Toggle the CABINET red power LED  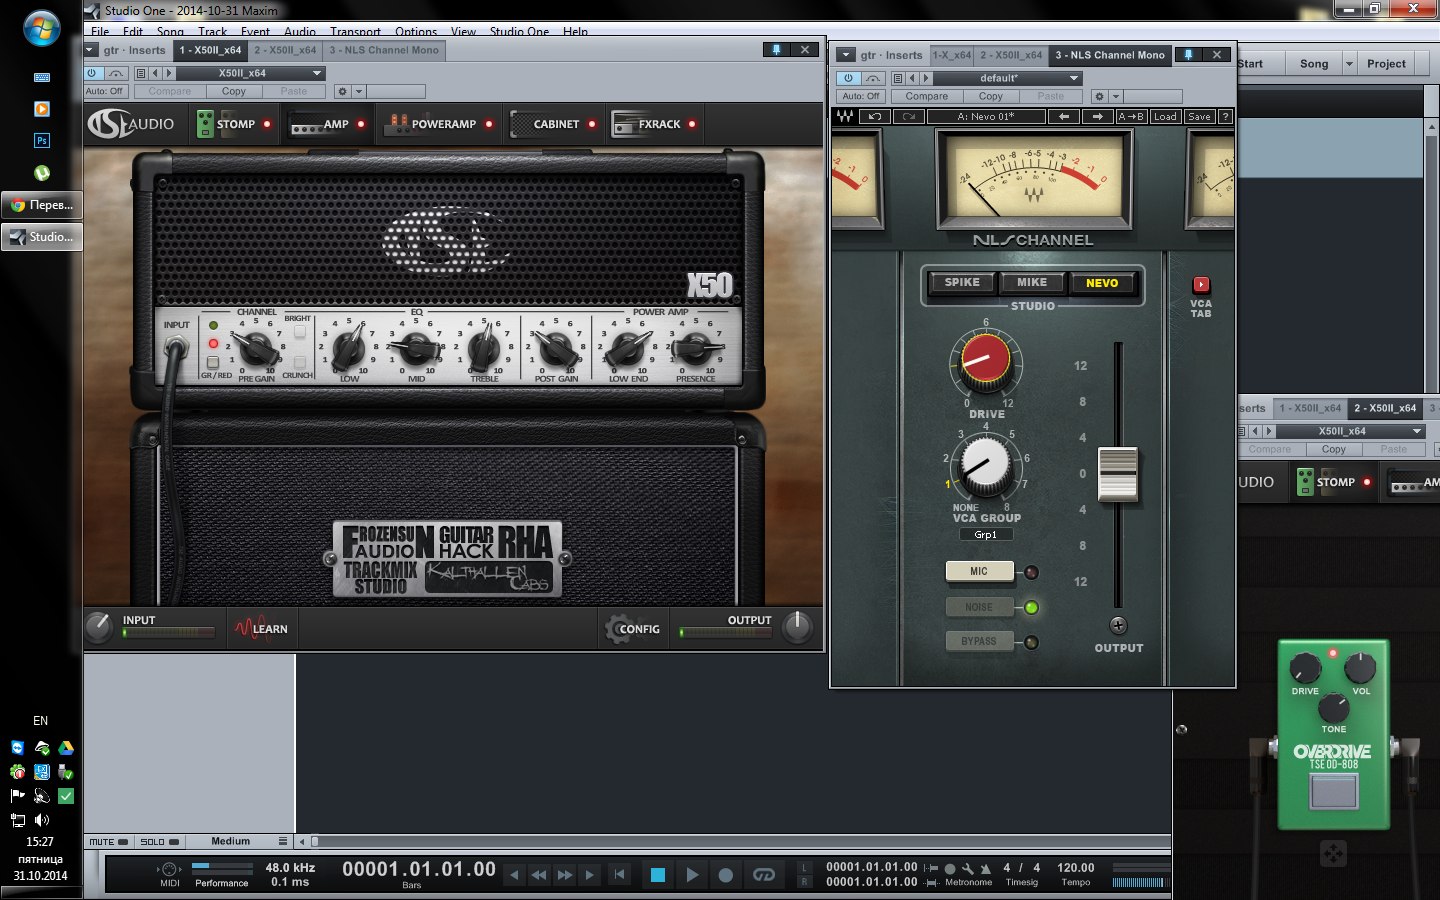592,124
